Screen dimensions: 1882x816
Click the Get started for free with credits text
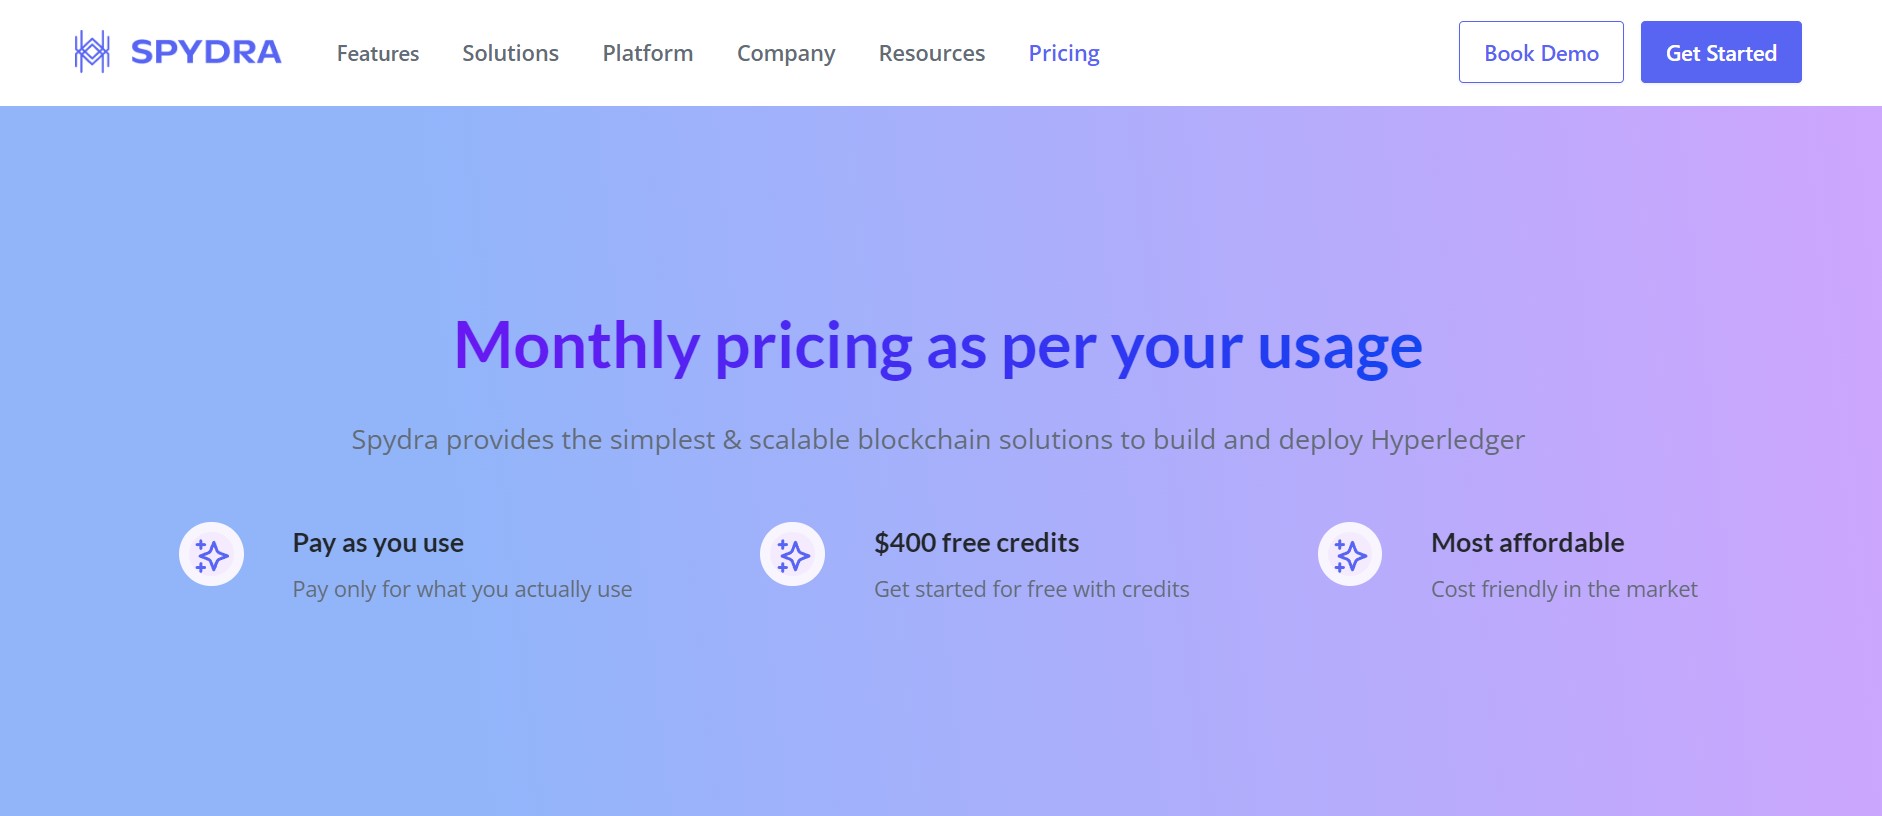(x=1031, y=589)
